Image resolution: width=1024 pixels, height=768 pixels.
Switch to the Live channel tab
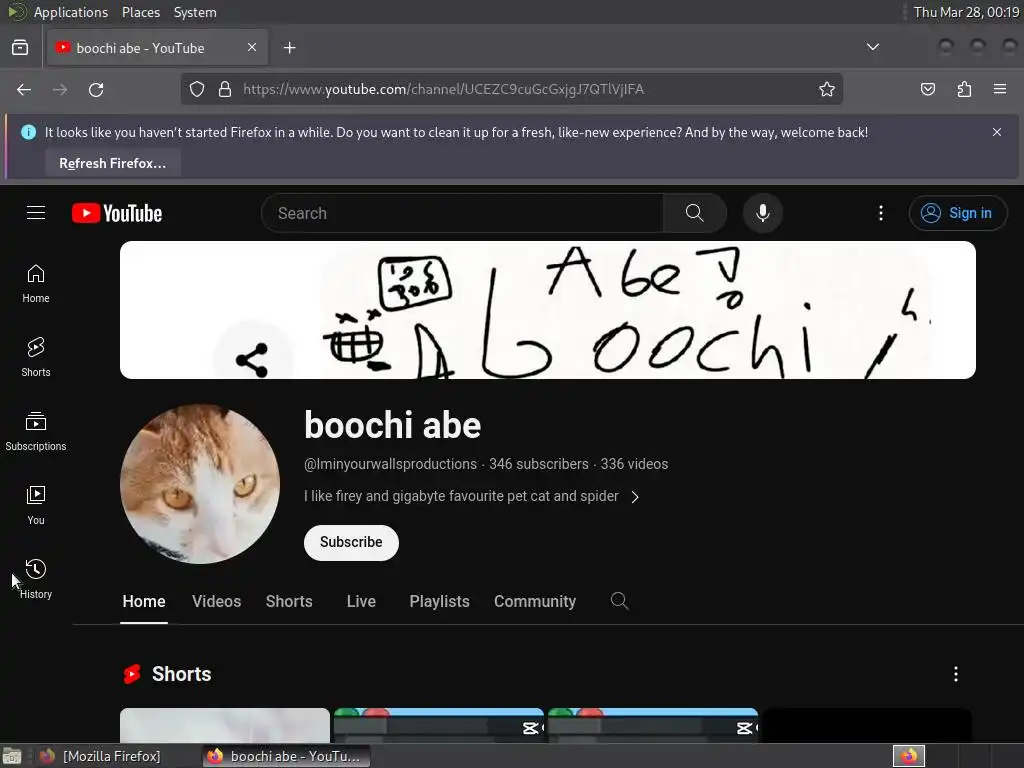[361, 601]
